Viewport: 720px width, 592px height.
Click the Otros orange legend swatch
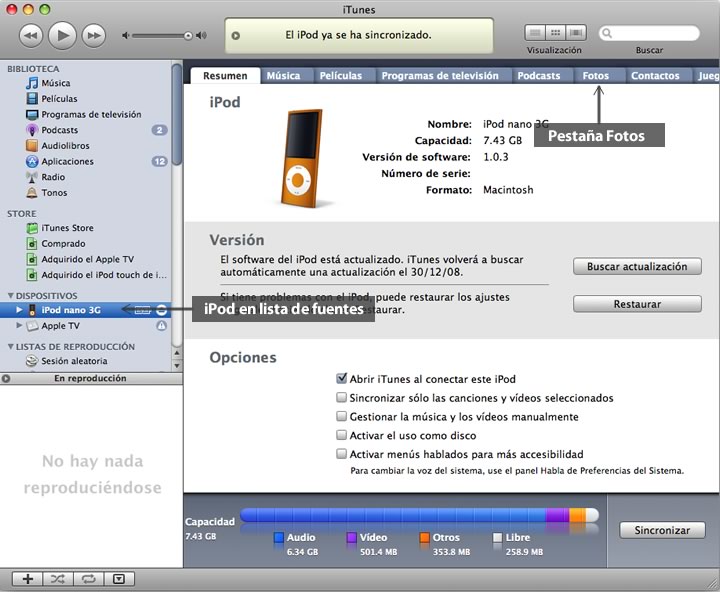424,537
